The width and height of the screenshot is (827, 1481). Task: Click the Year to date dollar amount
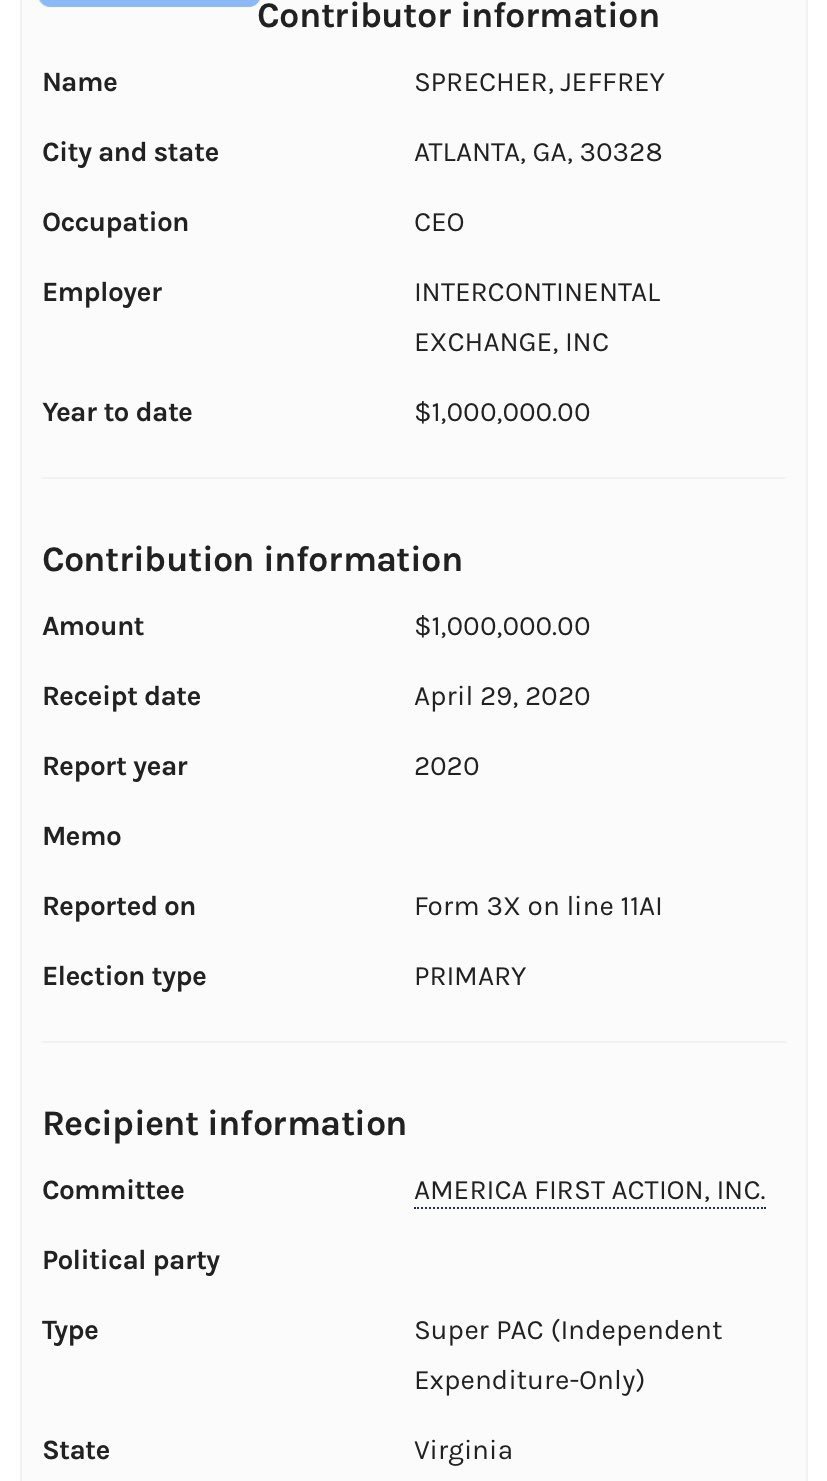tap(502, 413)
